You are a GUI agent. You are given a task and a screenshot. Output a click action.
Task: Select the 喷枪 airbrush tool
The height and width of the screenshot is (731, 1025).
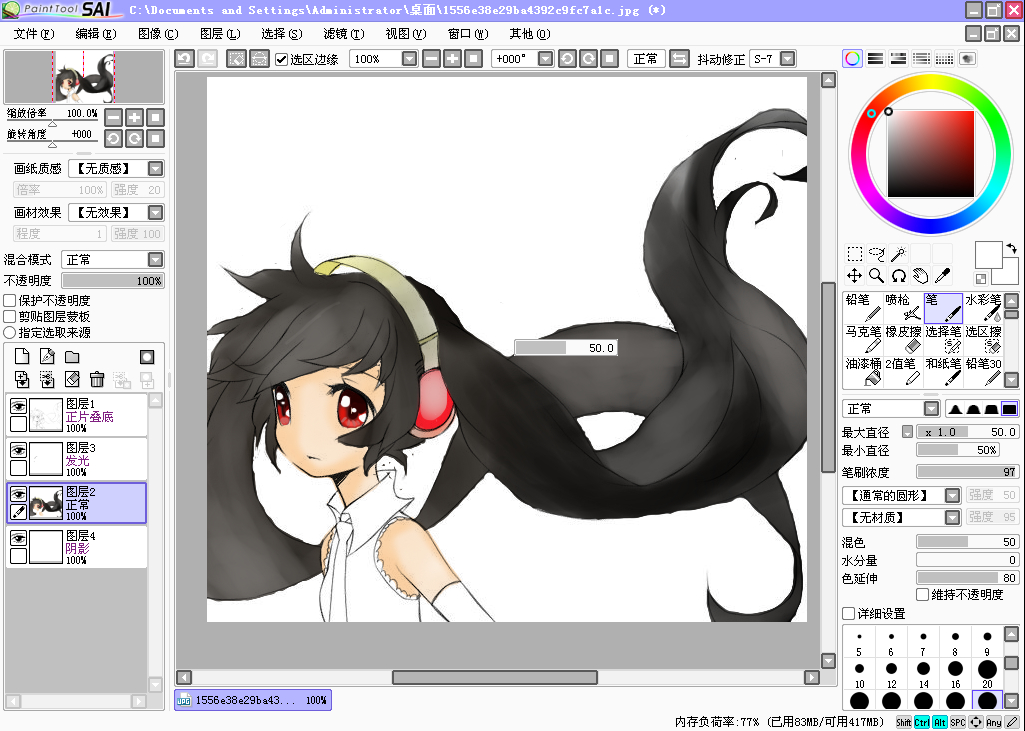point(903,307)
